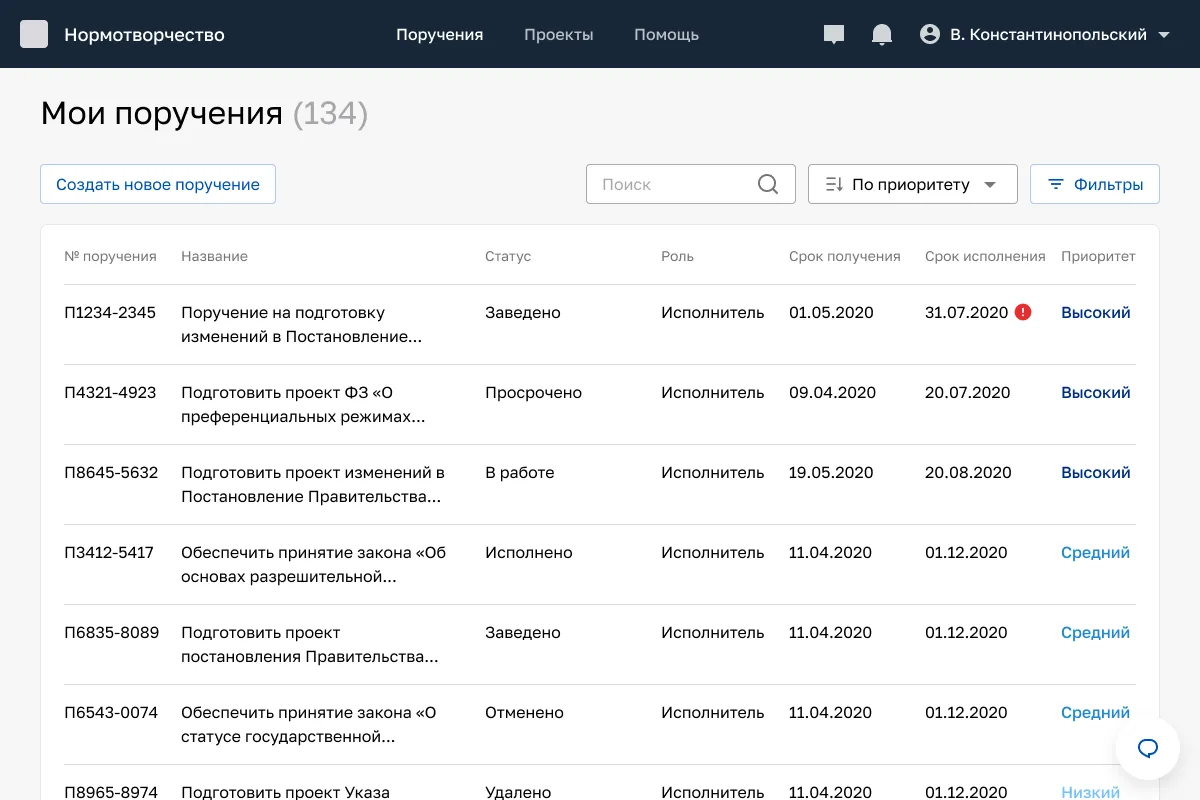Viewport: 1200px width, 800px height.
Task: Go to the Поручения tab
Action: pyautogui.click(x=439, y=34)
